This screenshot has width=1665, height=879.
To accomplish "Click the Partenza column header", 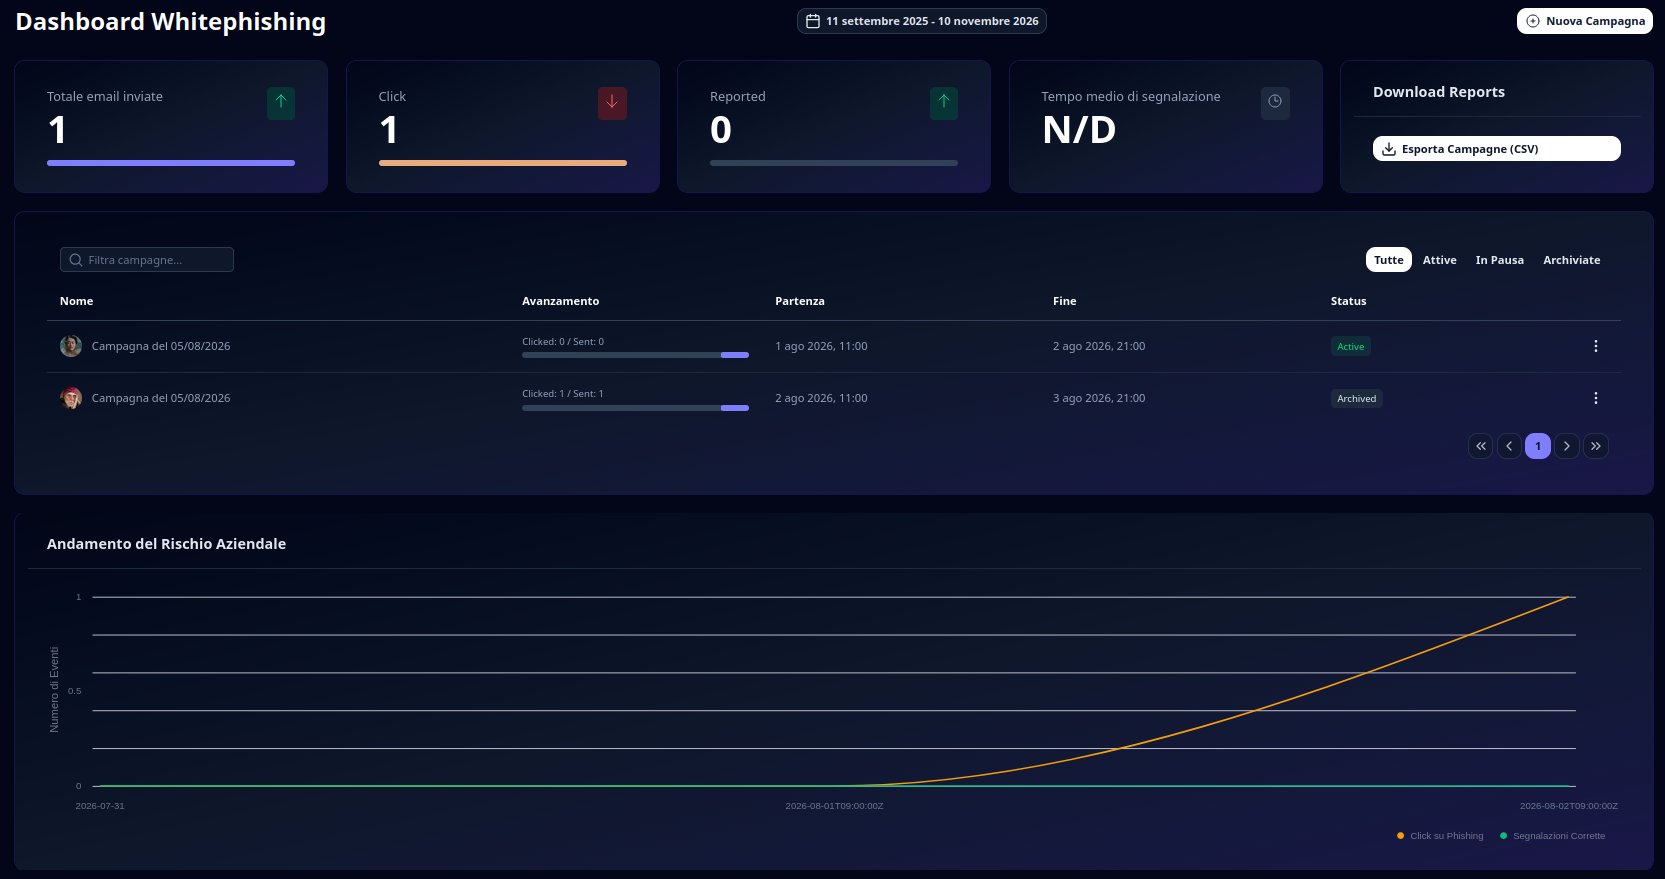I will pyautogui.click(x=800, y=301).
